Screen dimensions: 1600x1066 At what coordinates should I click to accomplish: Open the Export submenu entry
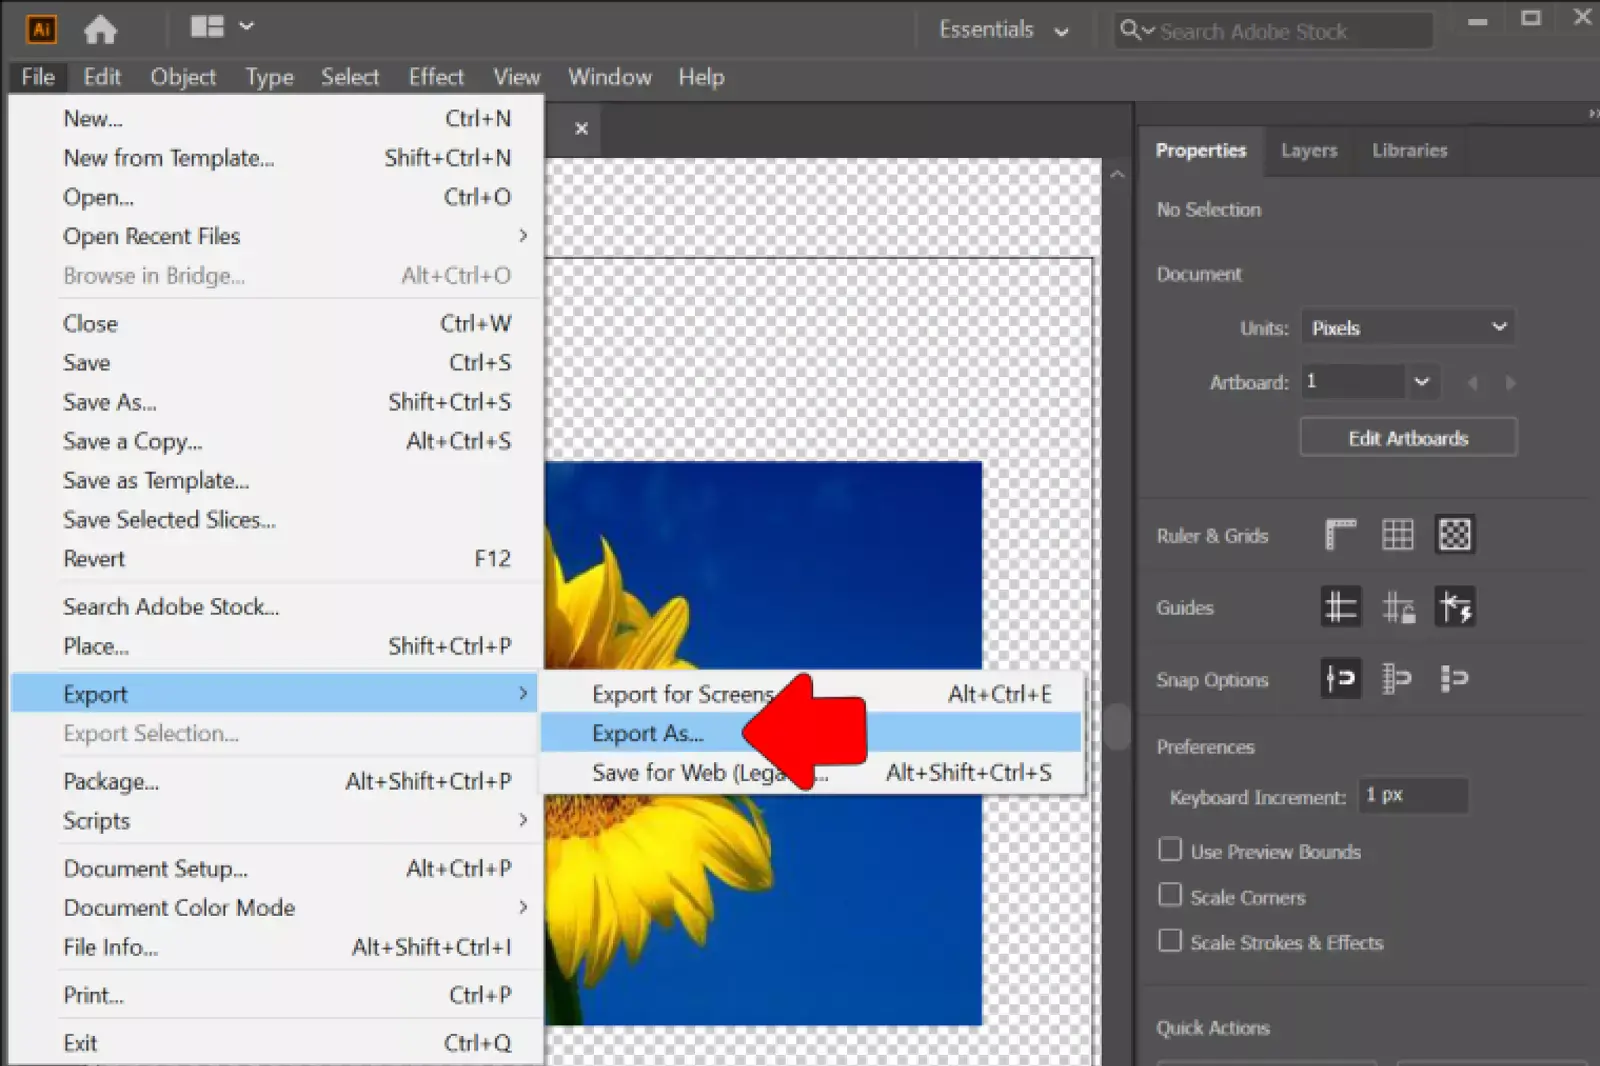click(276, 694)
